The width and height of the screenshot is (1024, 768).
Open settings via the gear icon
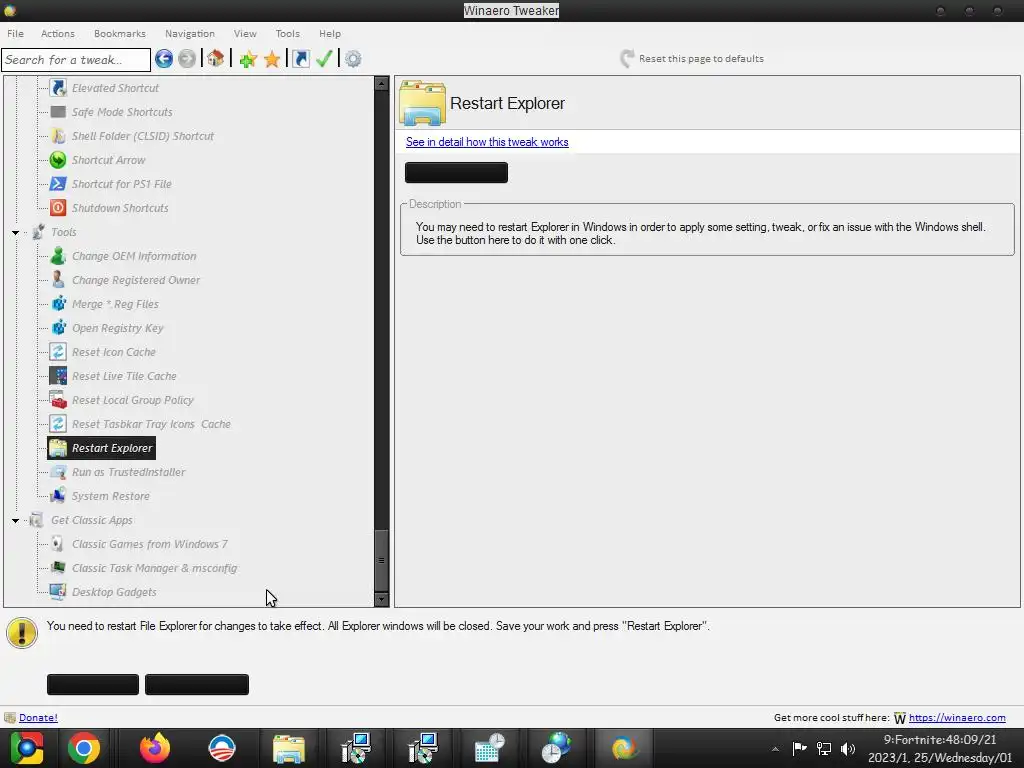(x=353, y=59)
